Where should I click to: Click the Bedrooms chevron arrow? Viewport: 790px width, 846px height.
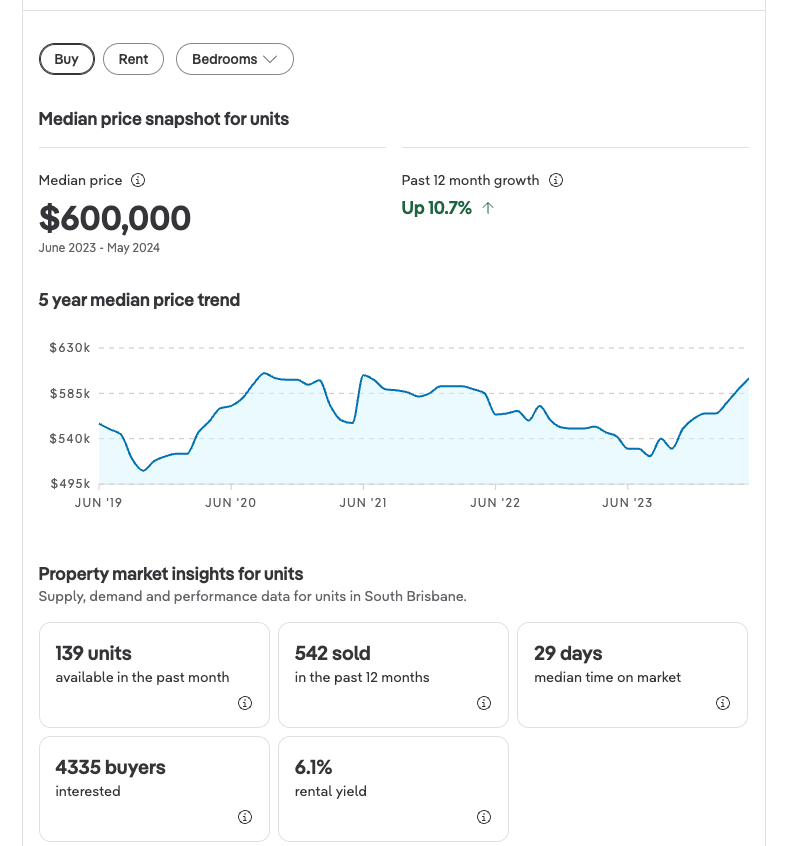(x=270, y=60)
